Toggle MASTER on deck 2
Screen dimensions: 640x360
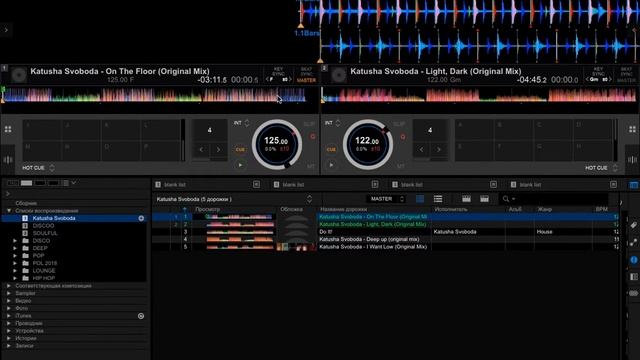coord(627,80)
